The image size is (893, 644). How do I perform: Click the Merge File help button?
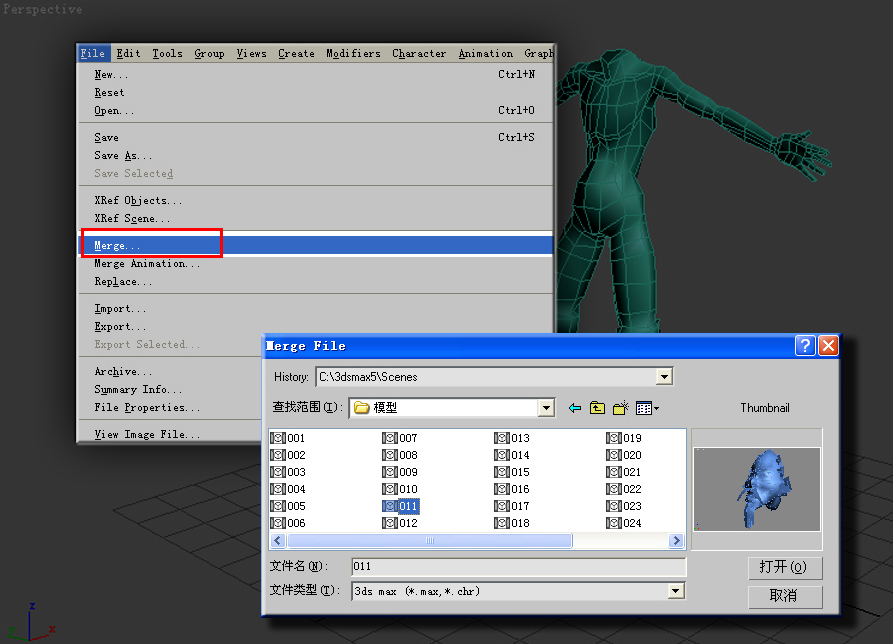(806, 346)
